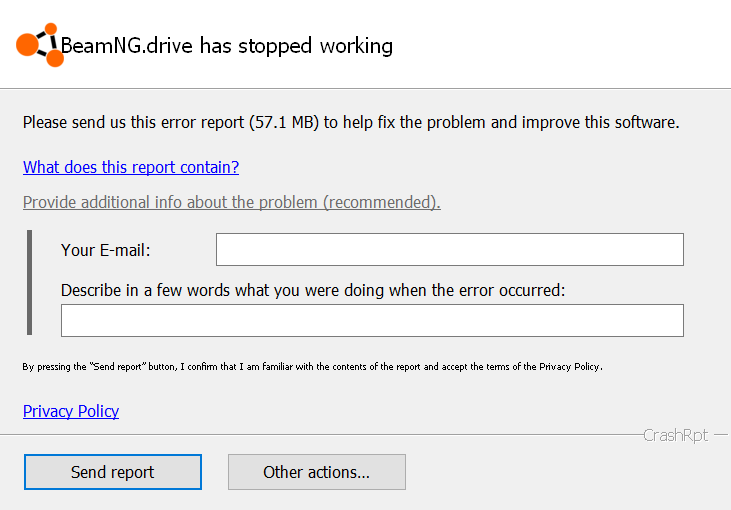Open the Other actions... menu button
Viewport: 731px width, 510px height.
317,472
